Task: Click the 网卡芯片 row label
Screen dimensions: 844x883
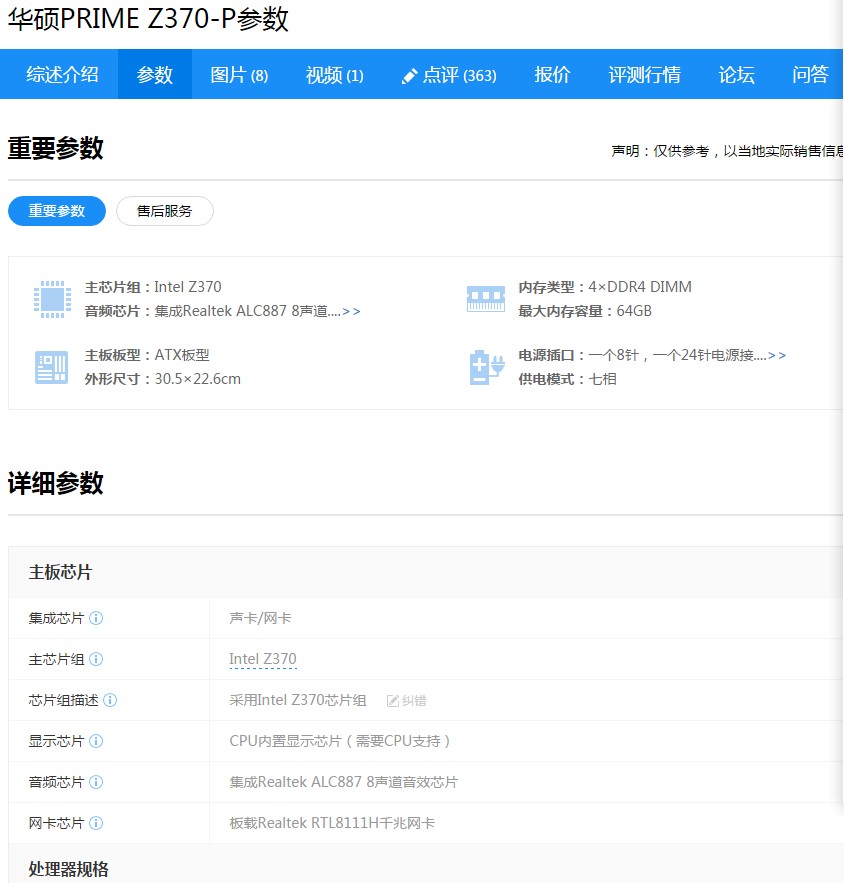Action: coord(56,823)
